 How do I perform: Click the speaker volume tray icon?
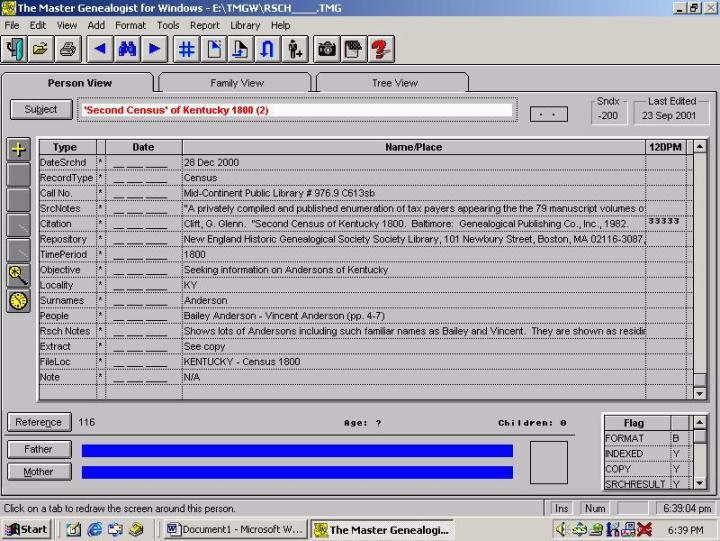[x=561, y=530]
